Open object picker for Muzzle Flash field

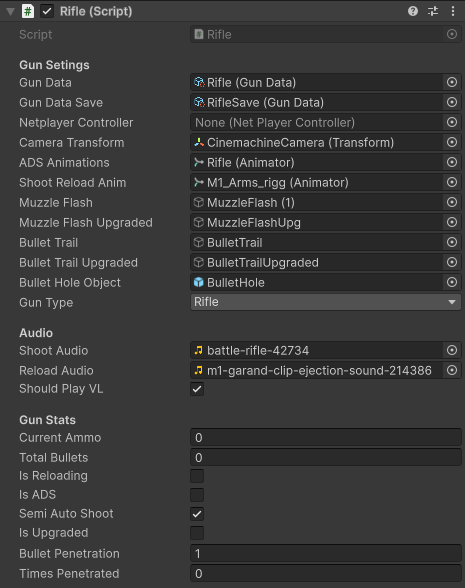[452, 202]
